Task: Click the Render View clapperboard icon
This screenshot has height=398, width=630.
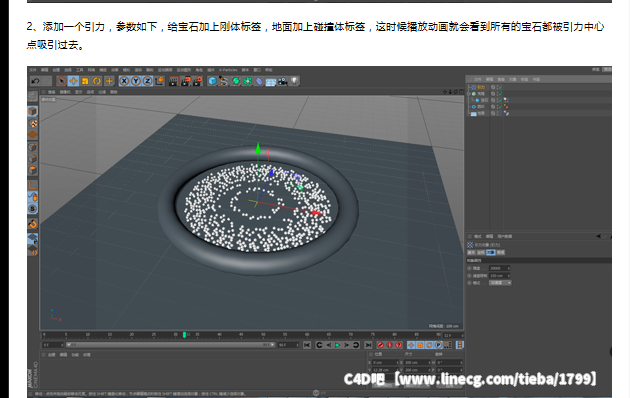Action: pyautogui.click(x=173, y=81)
